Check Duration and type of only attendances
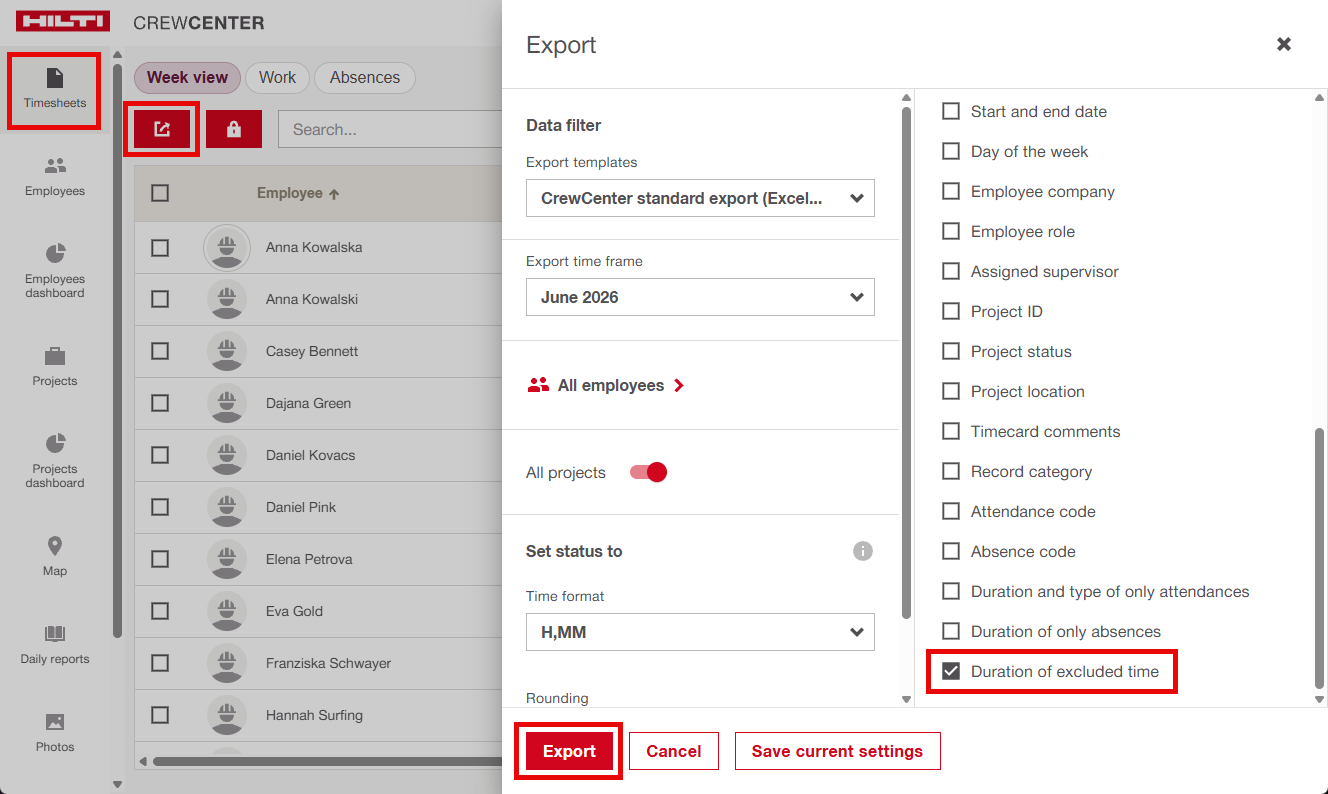The image size is (1328, 794). pyautogui.click(x=951, y=591)
